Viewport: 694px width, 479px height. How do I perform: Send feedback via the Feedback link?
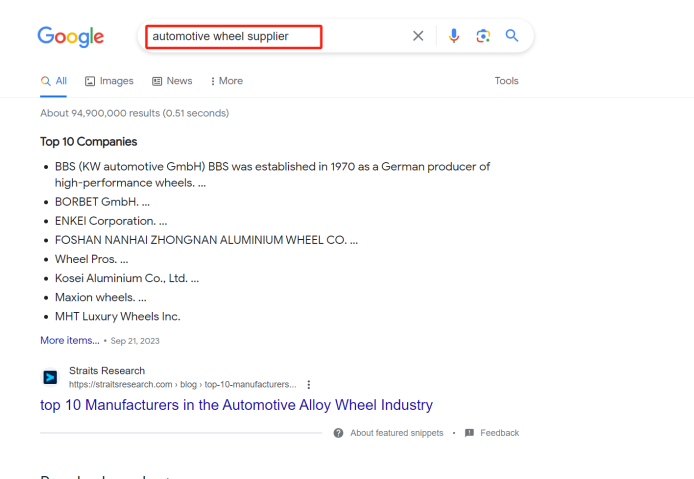click(500, 433)
